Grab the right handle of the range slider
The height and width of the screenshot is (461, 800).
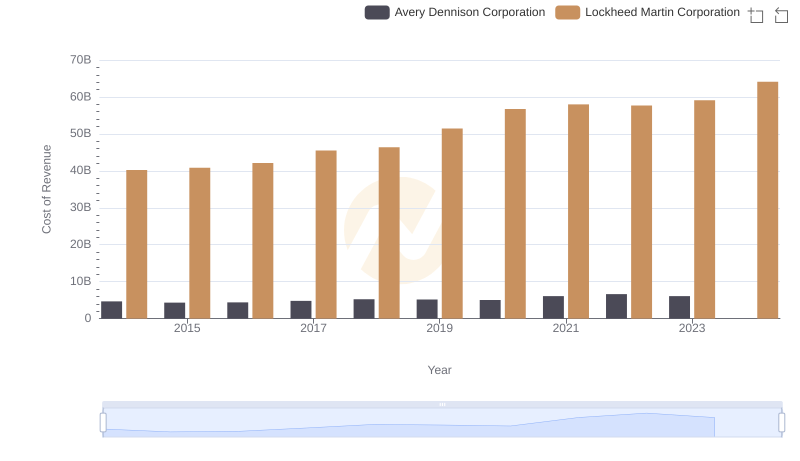point(782,423)
